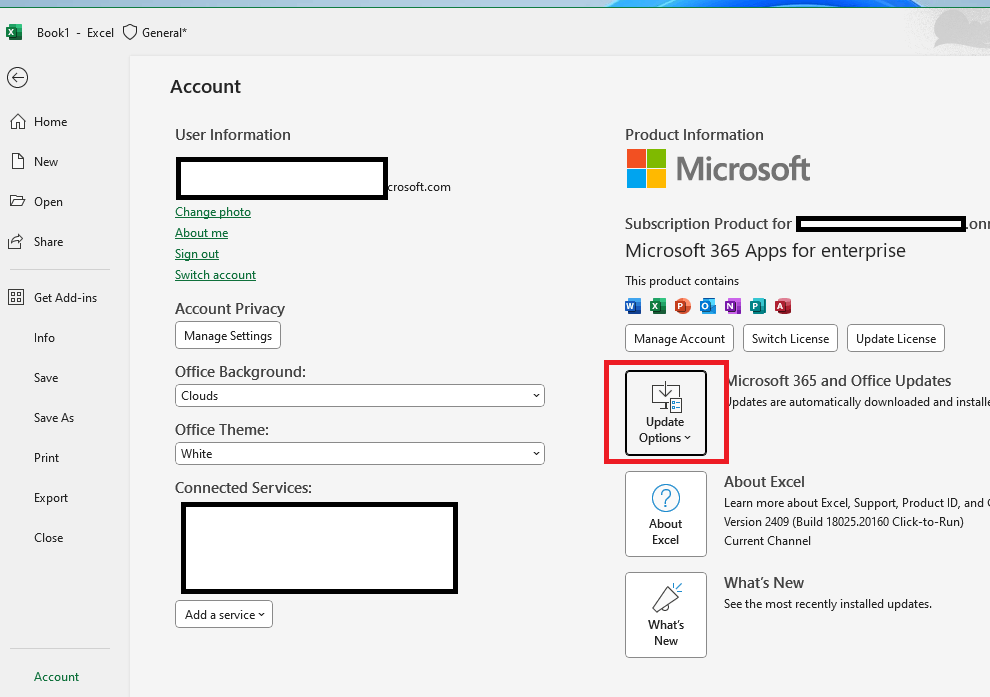This screenshot has height=697, width=990.
Task: Click the New blank page icon
Action: pyautogui.click(x=18, y=162)
